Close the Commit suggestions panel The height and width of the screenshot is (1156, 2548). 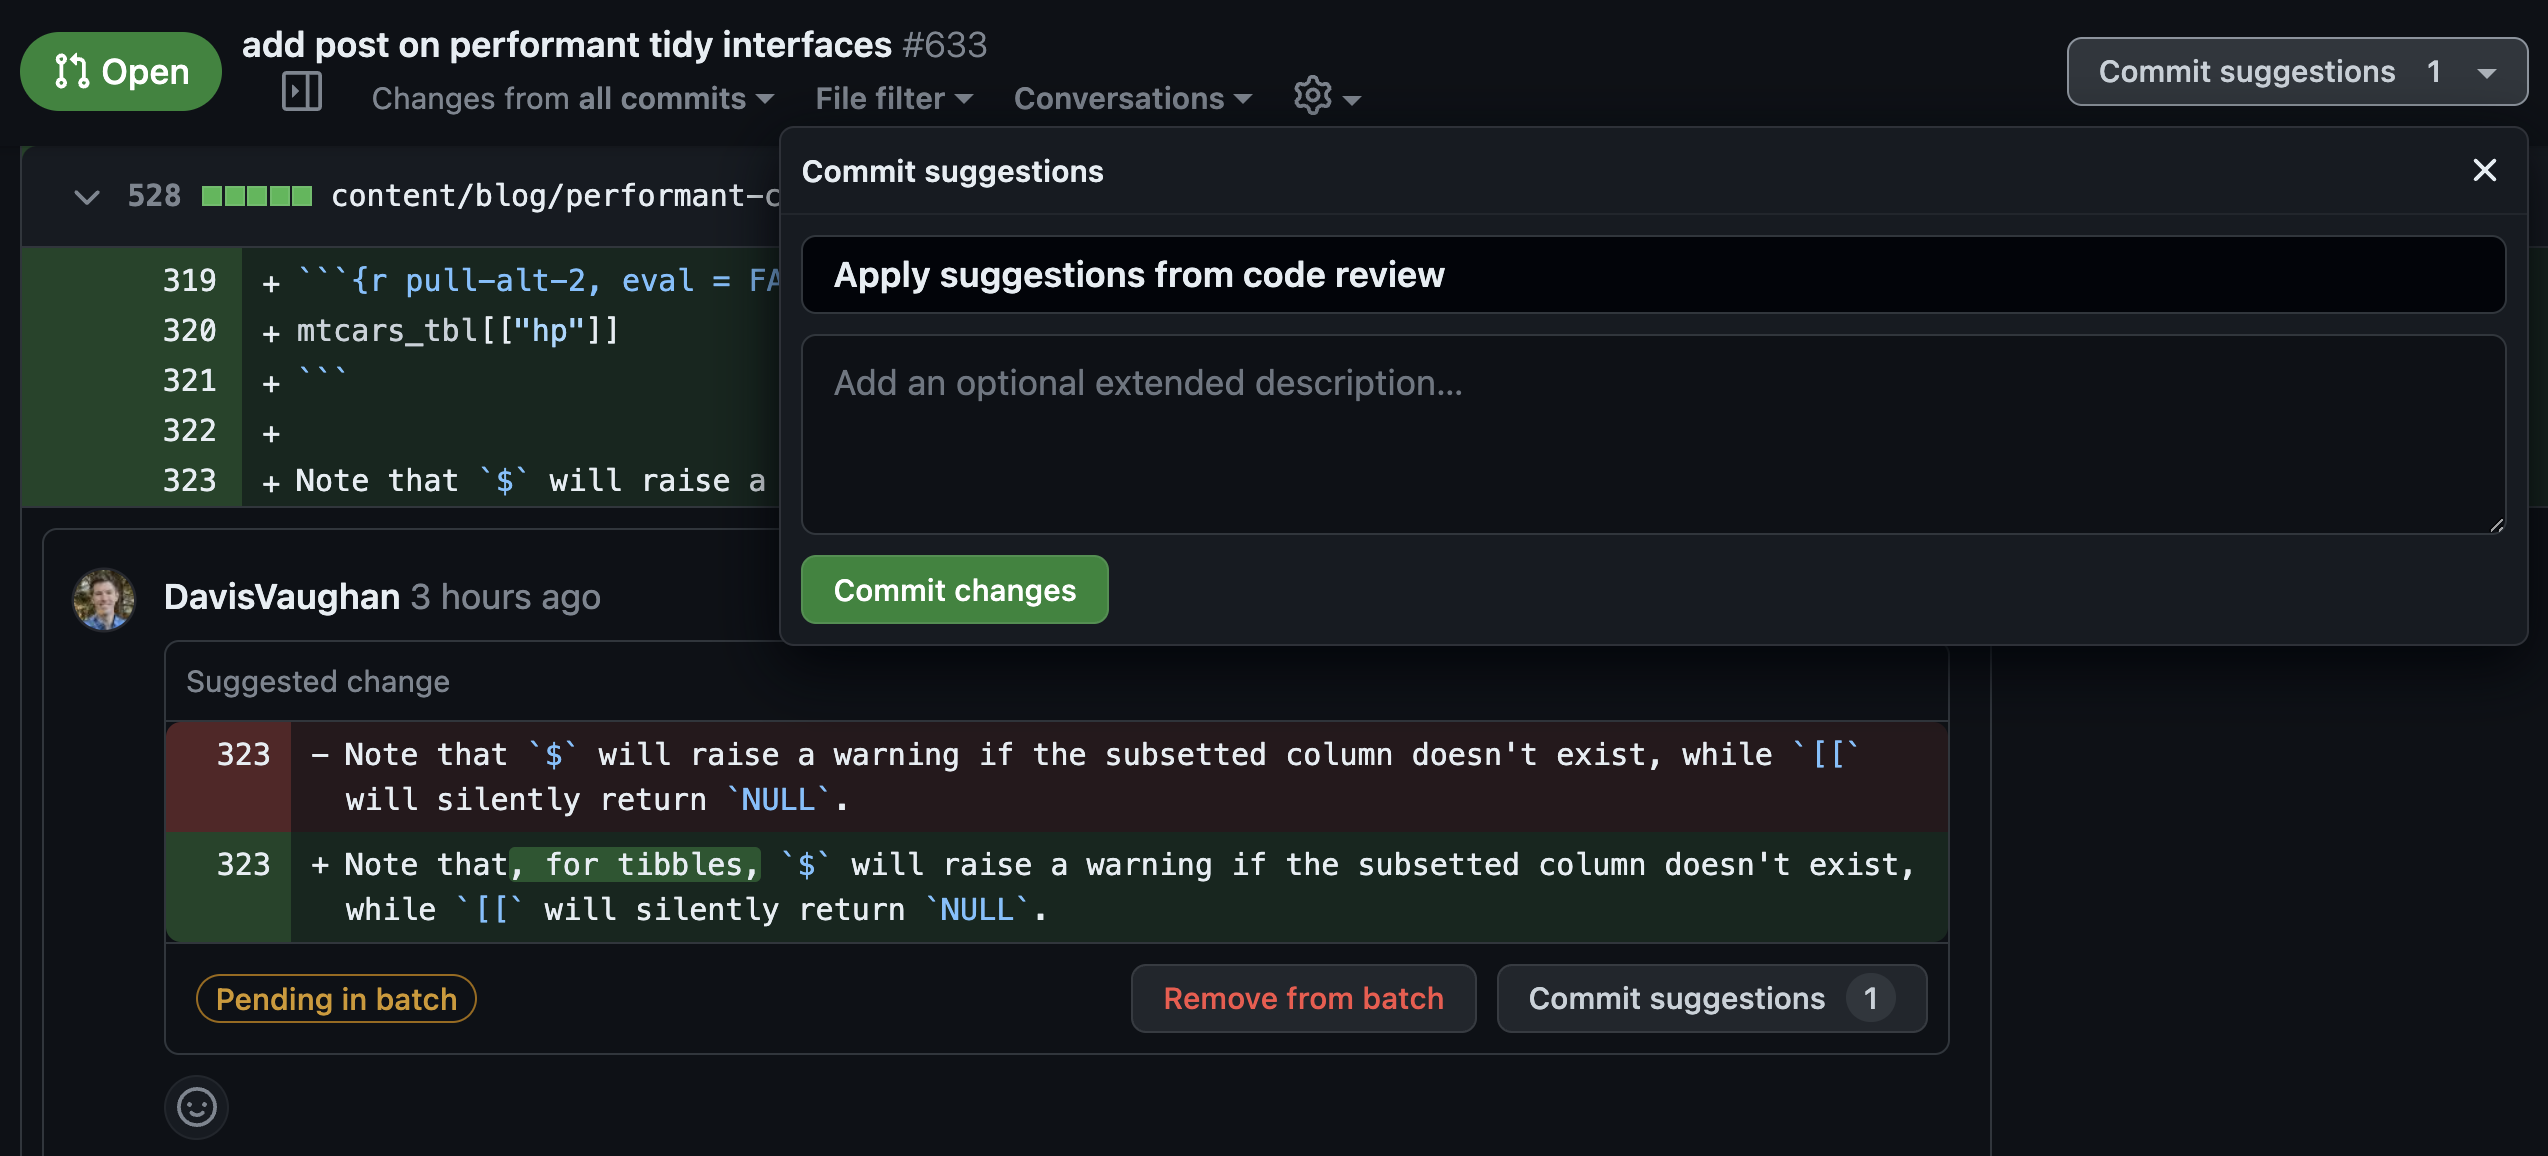click(x=2484, y=170)
